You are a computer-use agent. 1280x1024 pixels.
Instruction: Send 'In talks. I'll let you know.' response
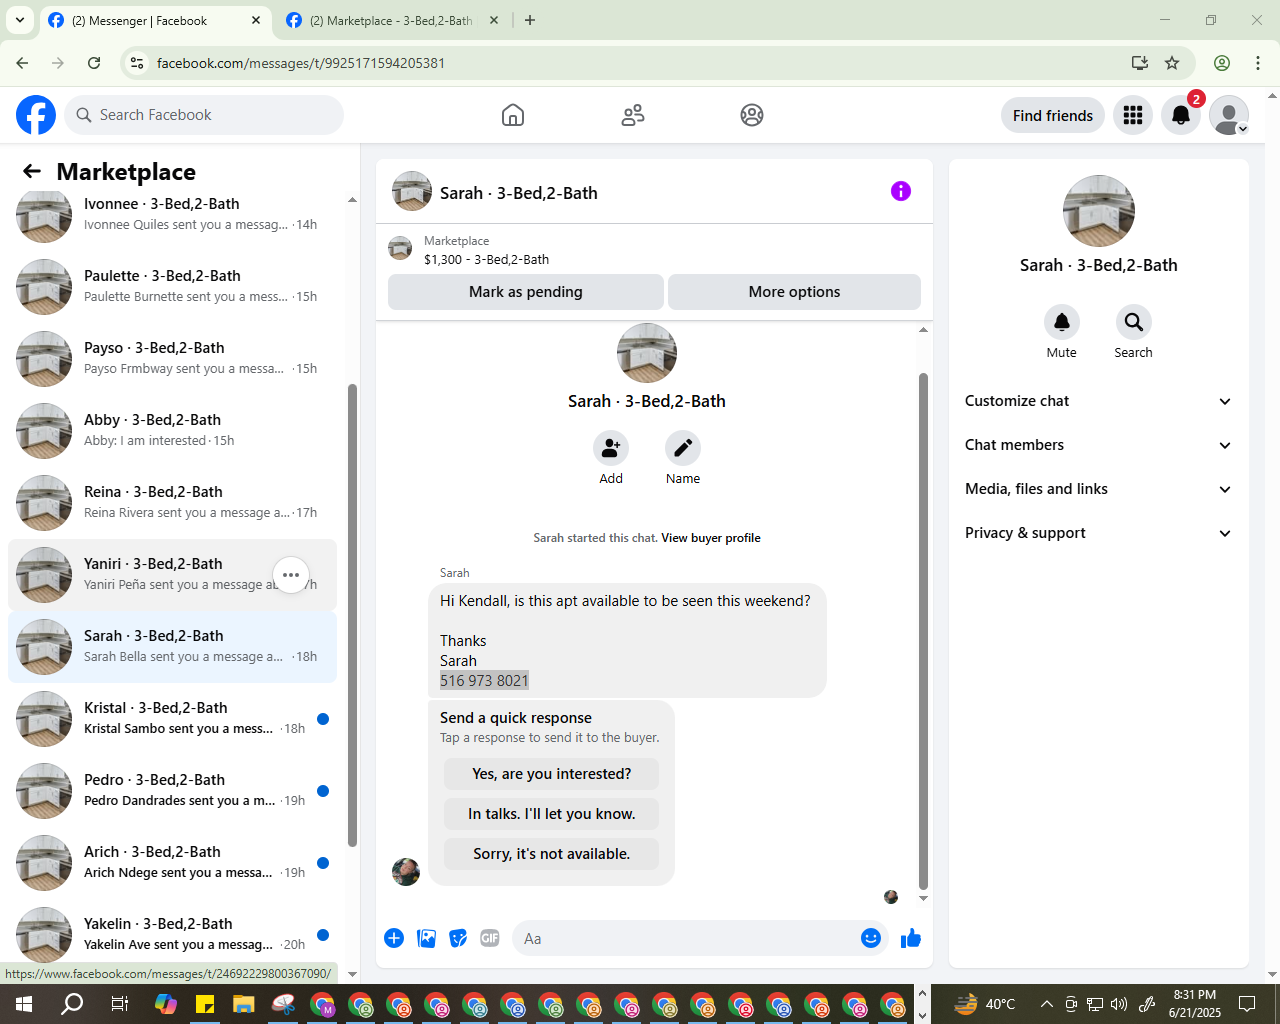(x=552, y=814)
